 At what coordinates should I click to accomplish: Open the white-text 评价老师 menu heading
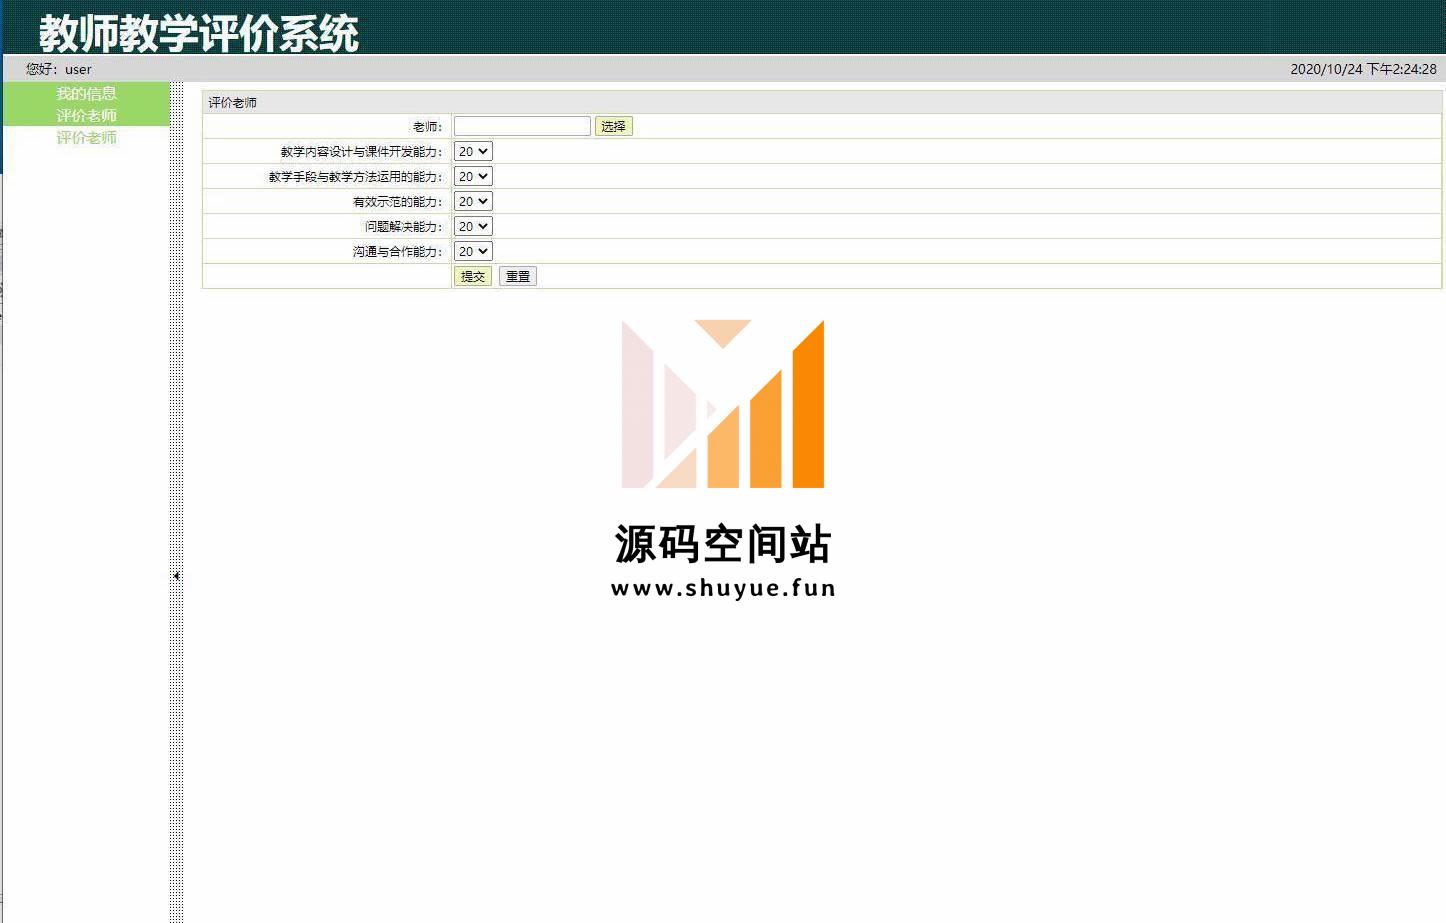pyautogui.click(x=86, y=115)
